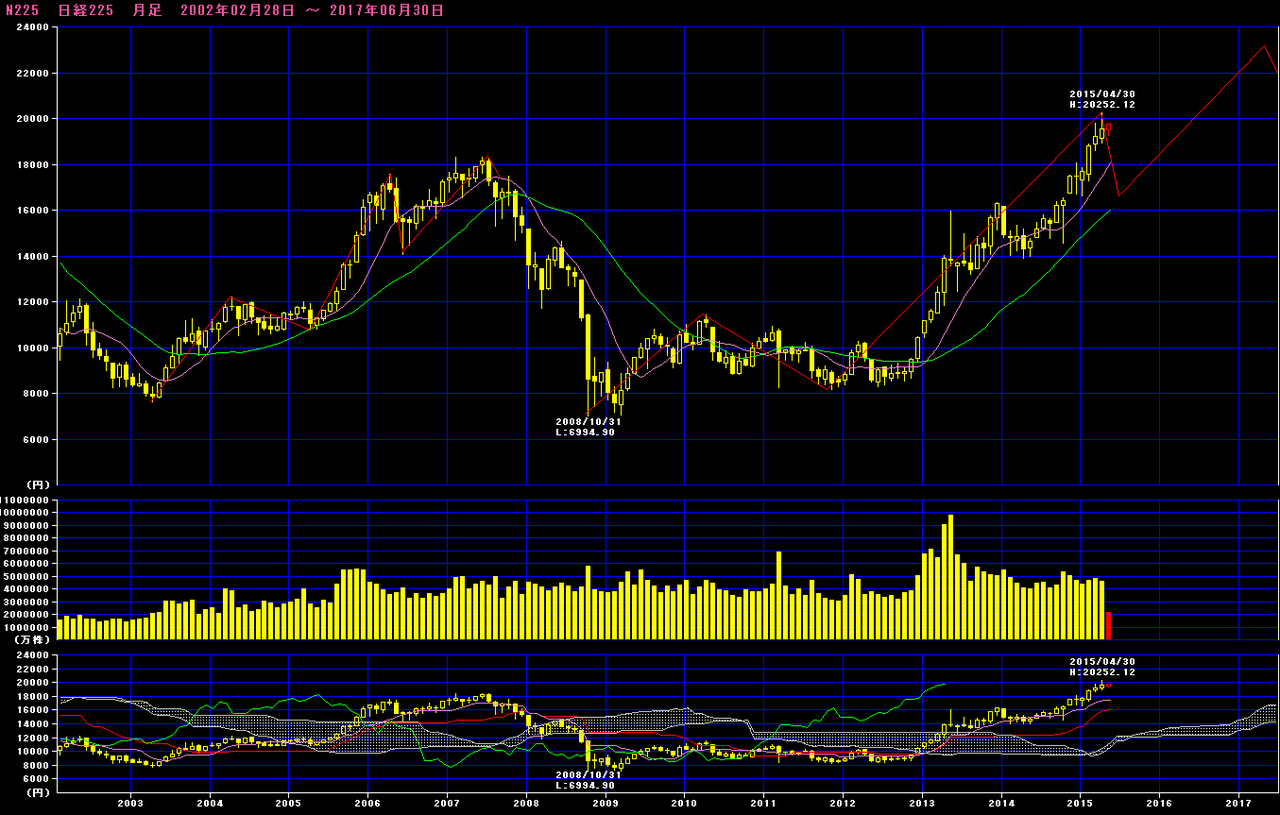Click the start date 2002年02月28日
This screenshot has height=815, width=1280.
click(238, 10)
